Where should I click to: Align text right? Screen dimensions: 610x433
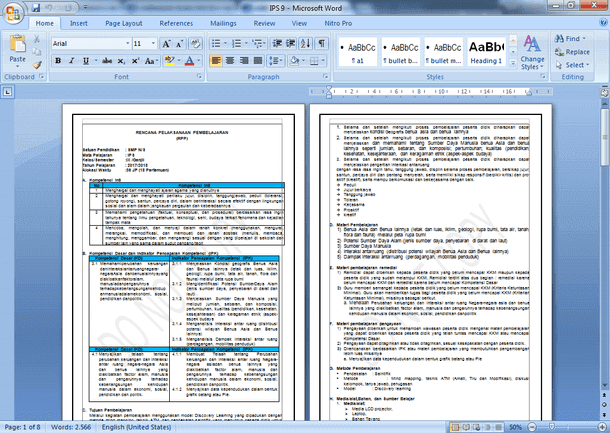pos(244,61)
